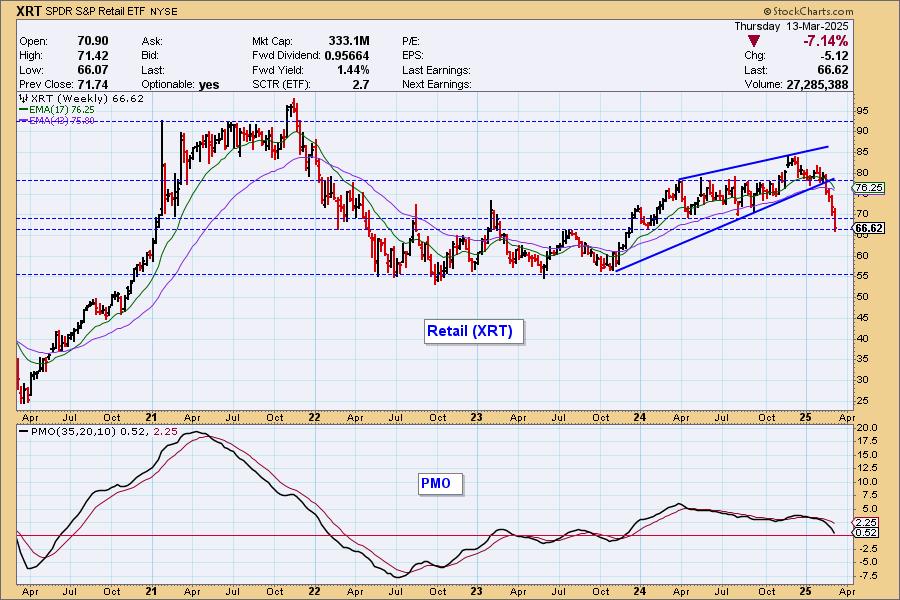
Task: Click the SCTR (ETF) value 2.7
Action: coord(361,84)
